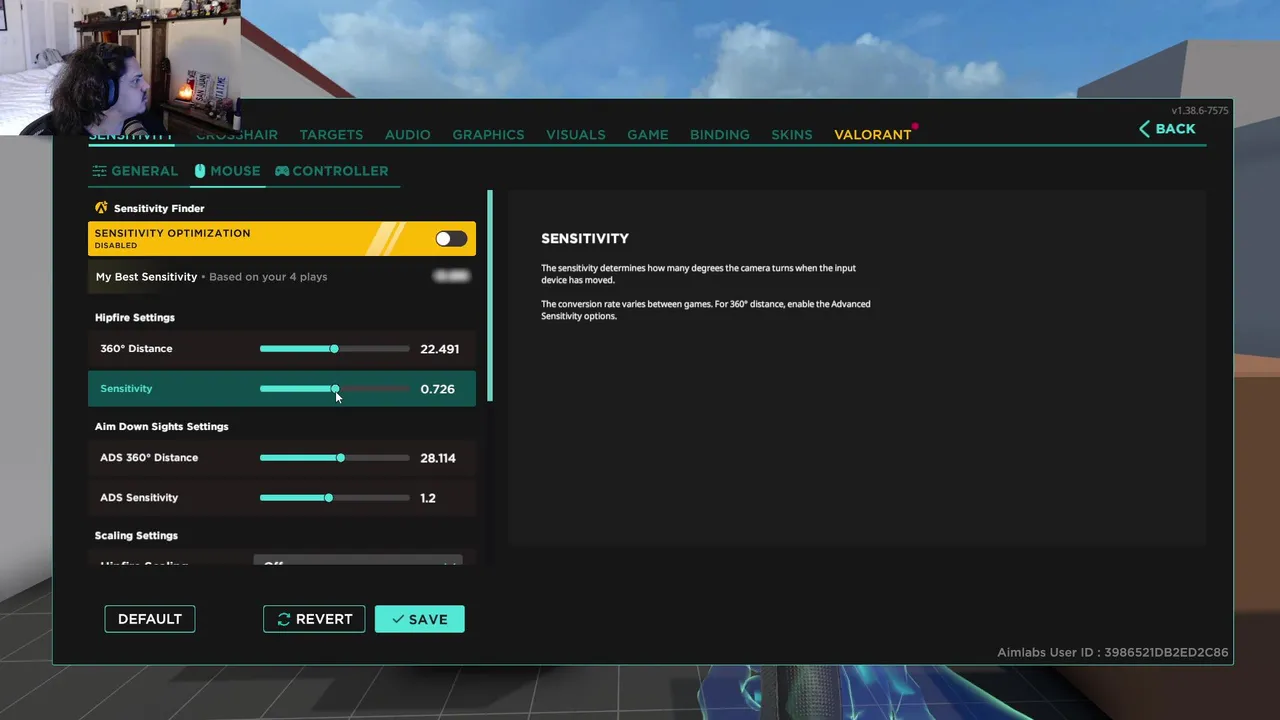Image resolution: width=1280 pixels, height=720 pixels.
Task: Click the 1.2 ADS sensitivity value
Action: (x=428, y=498)
